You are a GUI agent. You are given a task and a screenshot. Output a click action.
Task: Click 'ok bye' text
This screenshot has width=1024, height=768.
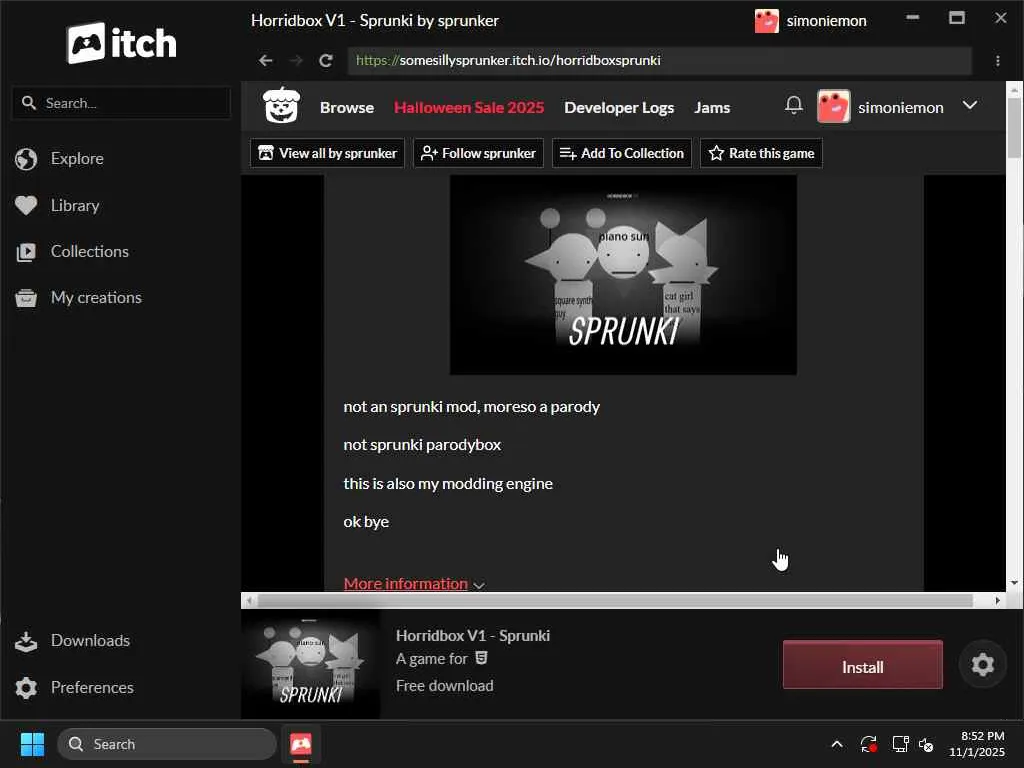[x=366, y=522]
